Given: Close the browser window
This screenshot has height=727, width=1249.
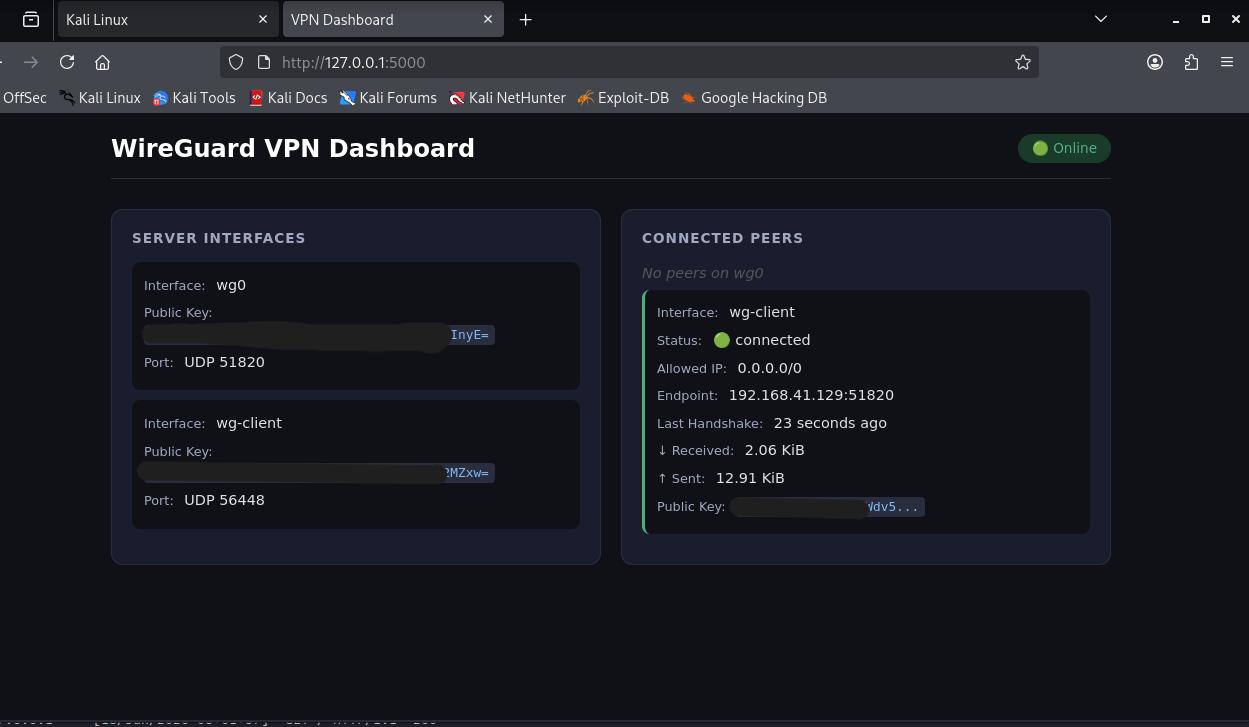Looking at the screenshot, I should point(1234,19).
